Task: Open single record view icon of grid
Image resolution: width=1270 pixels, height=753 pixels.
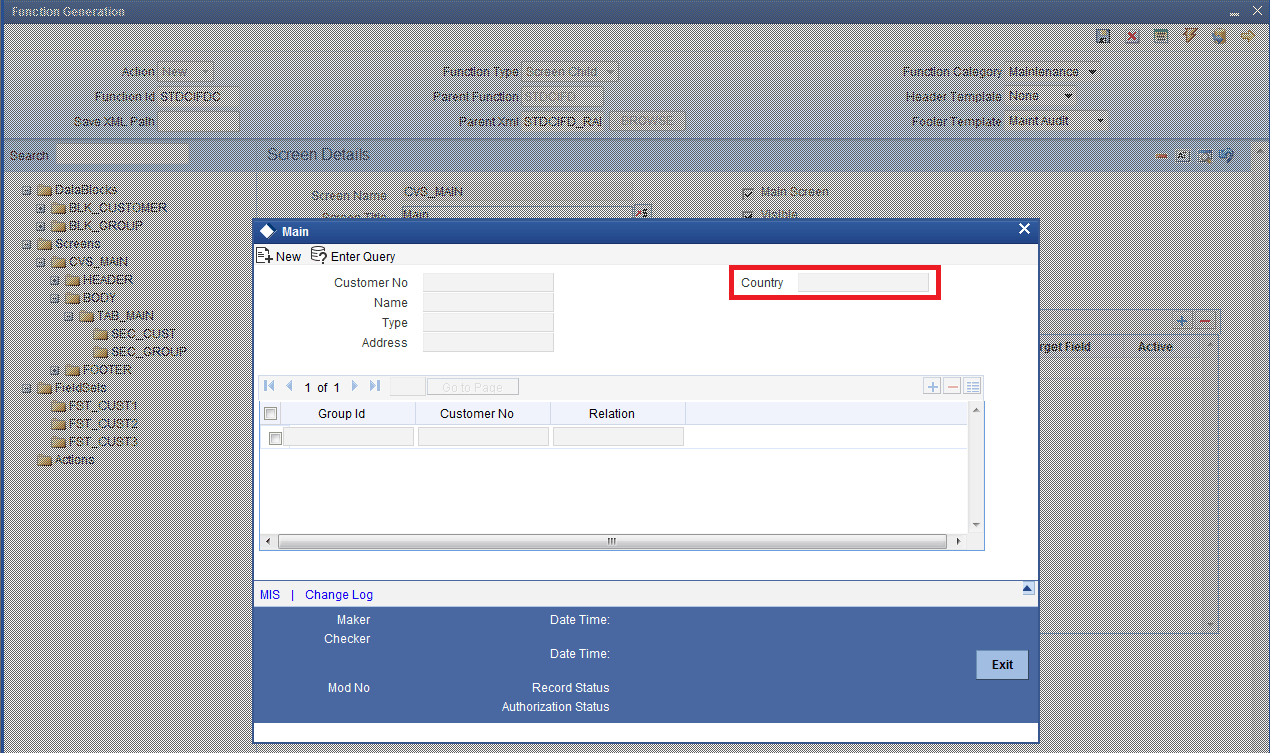Action: [x=972, y=386]
